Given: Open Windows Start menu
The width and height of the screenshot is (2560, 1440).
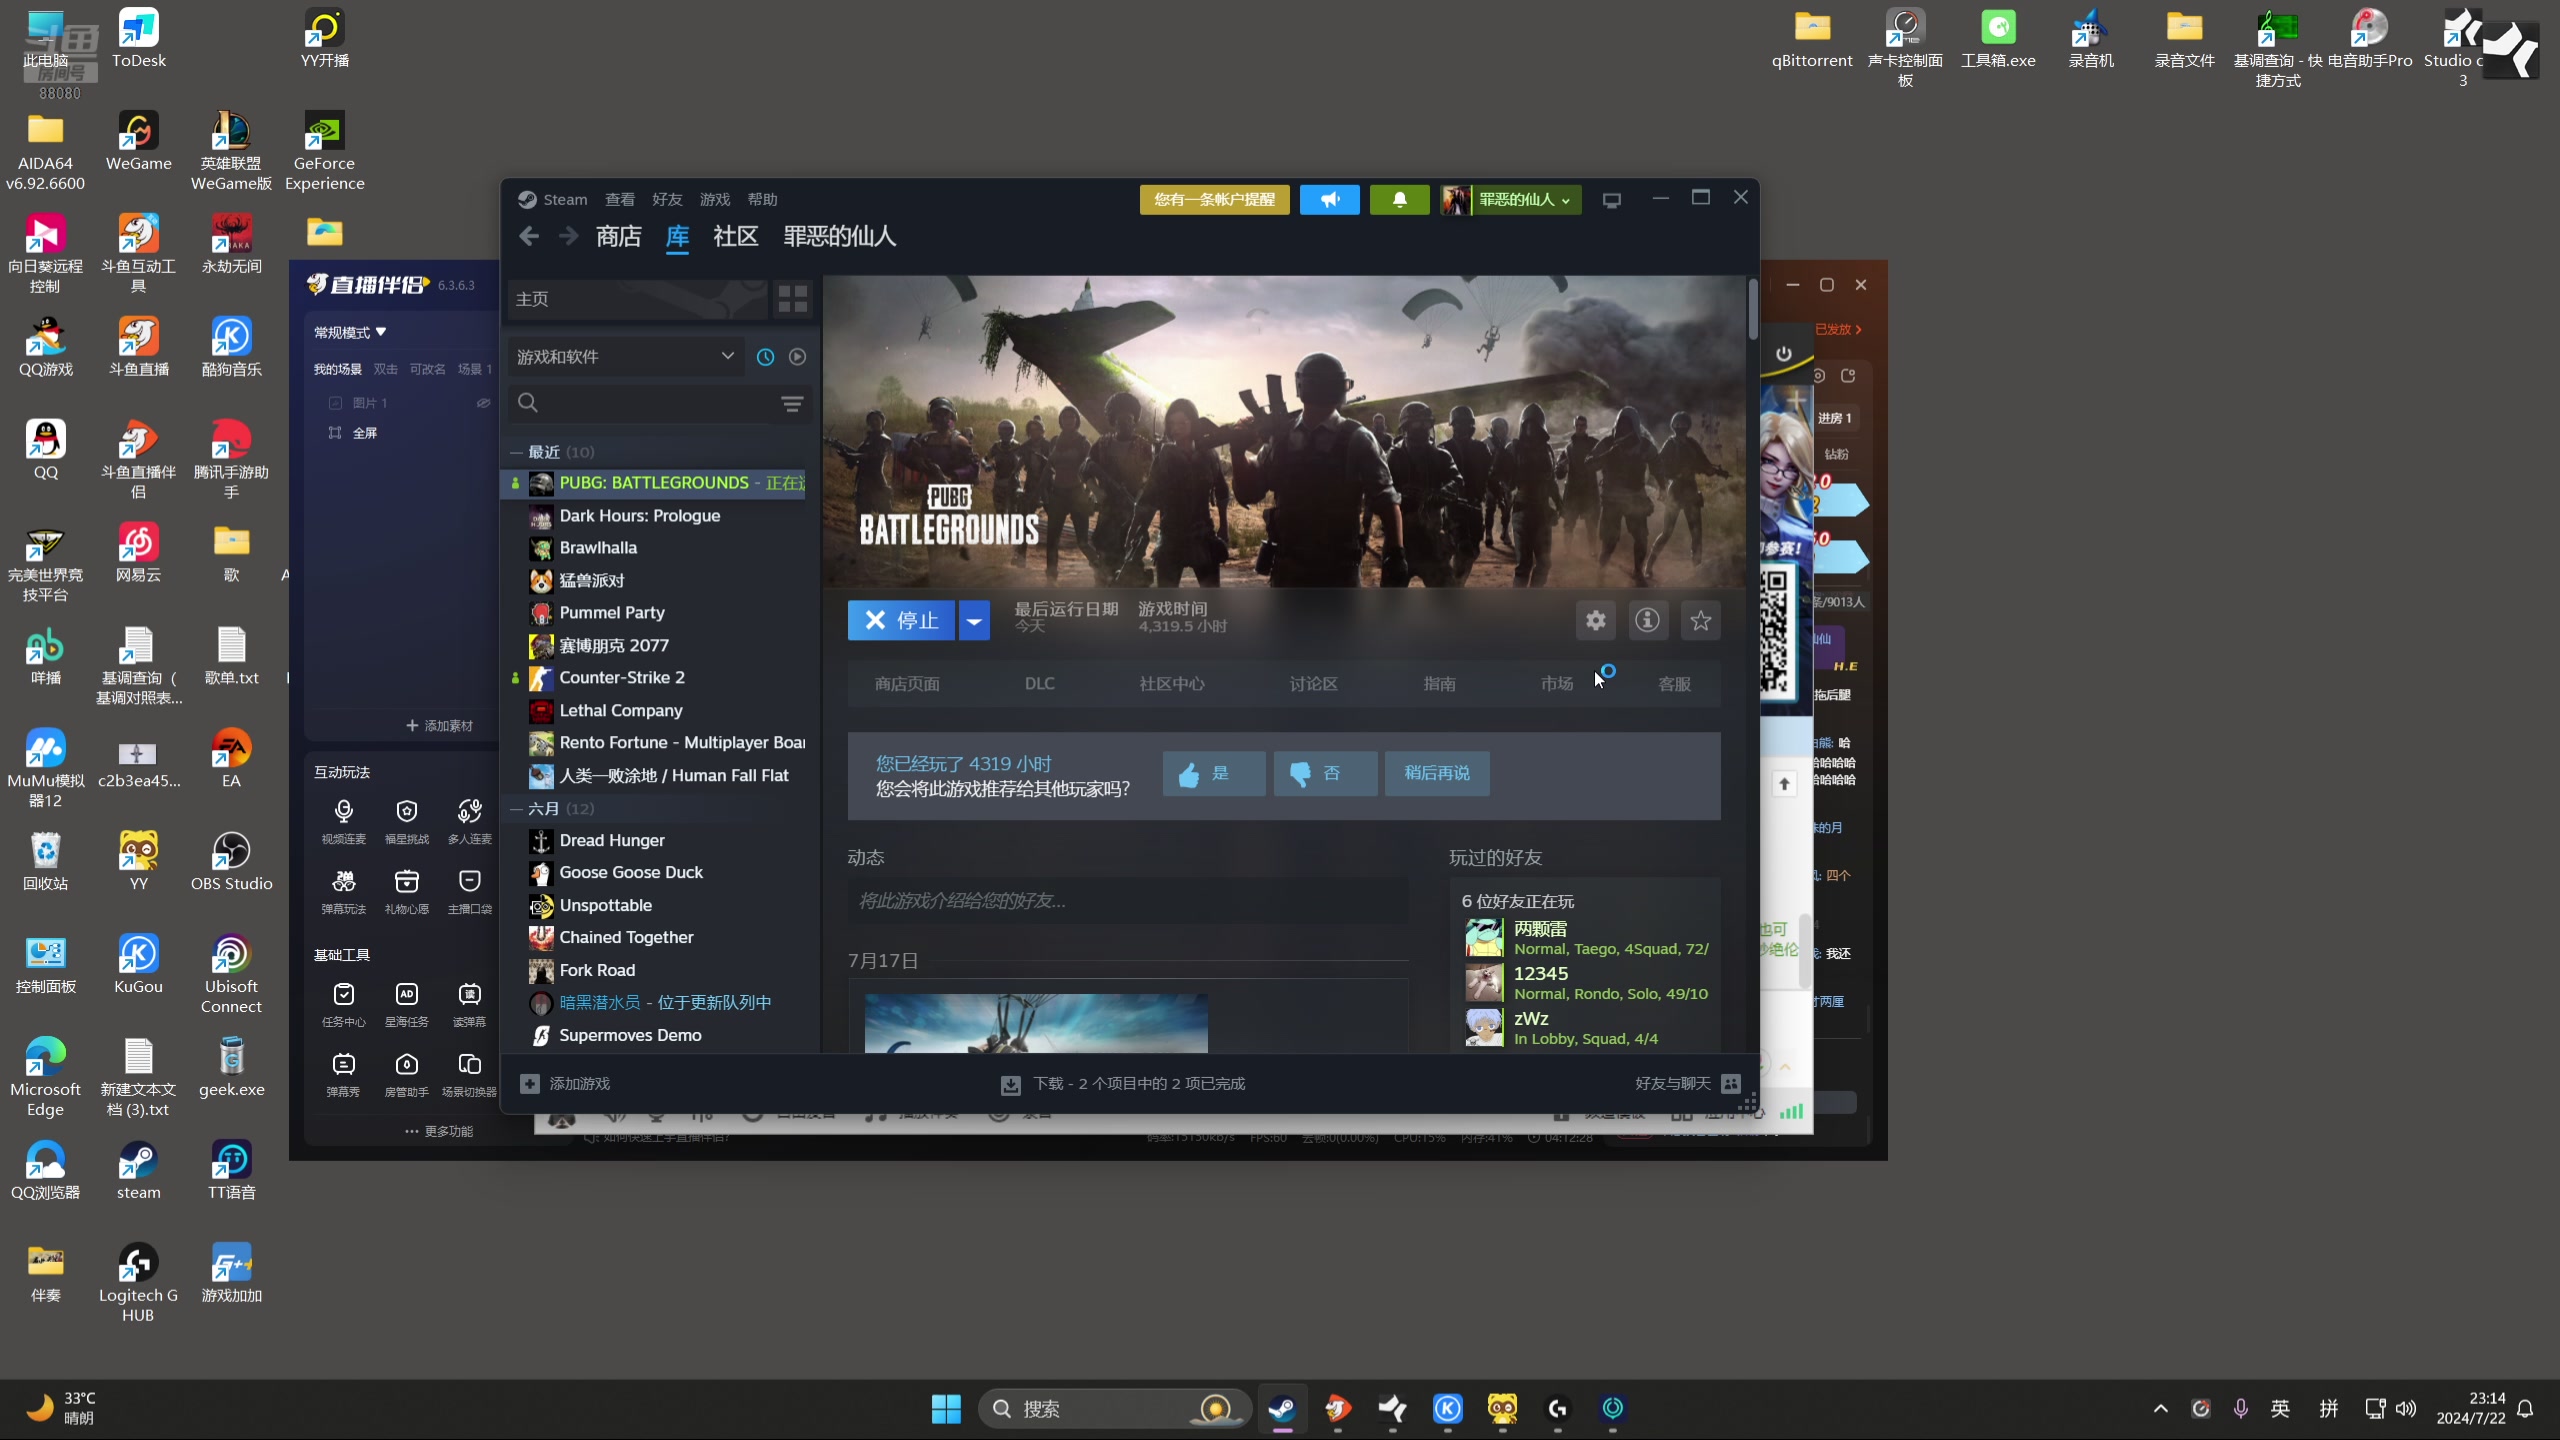Looking at the screenshot, I should [945, 1408].
